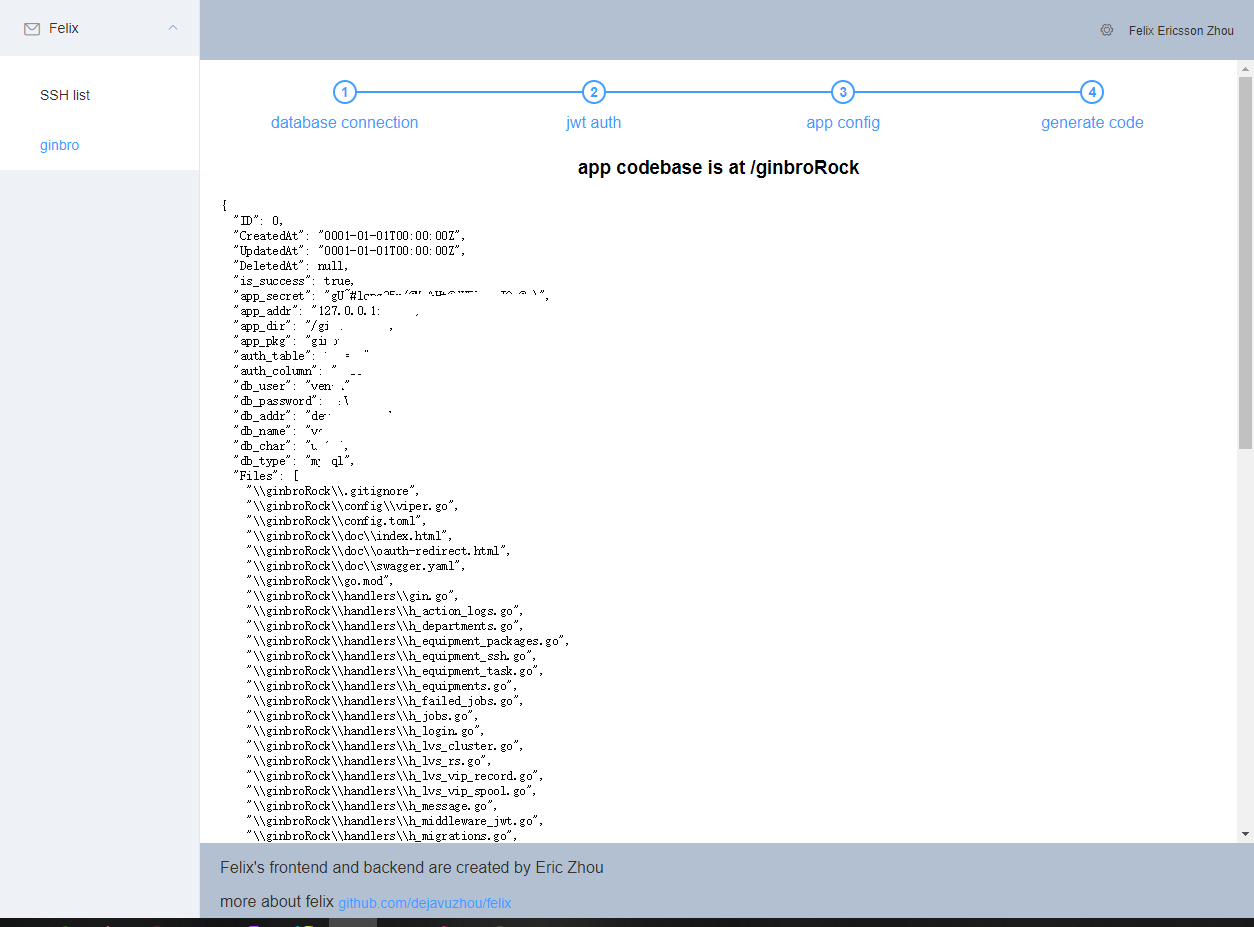Click the "app codebase is at /ginbroRock" heading
The image size is (1254, 927).
tap(718, 167)
